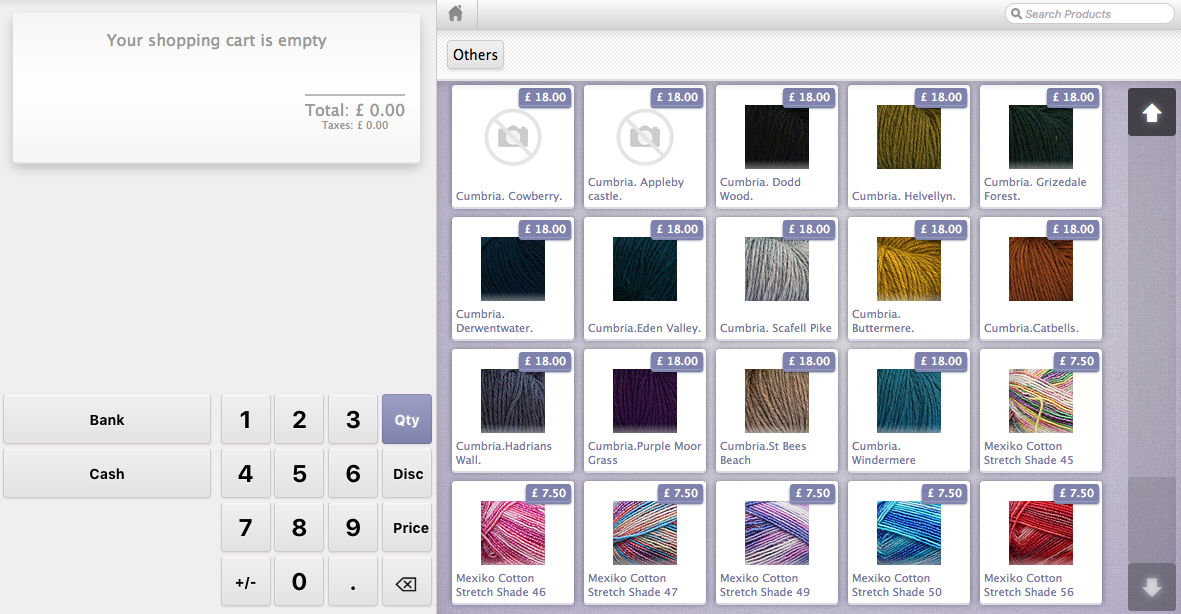Add Cumbria.Purple Moor Grass yarn
This screenshot has height=614, width=1181.
645,411
